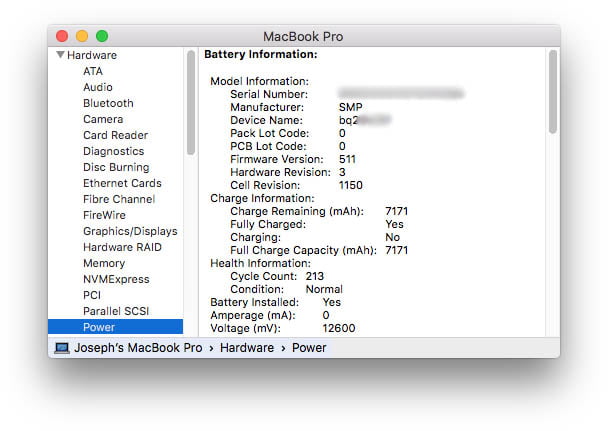The width and height of the screenshot is (608, 431).
Task: Click the Firmware Version value 511
Action: coord(347,159)
